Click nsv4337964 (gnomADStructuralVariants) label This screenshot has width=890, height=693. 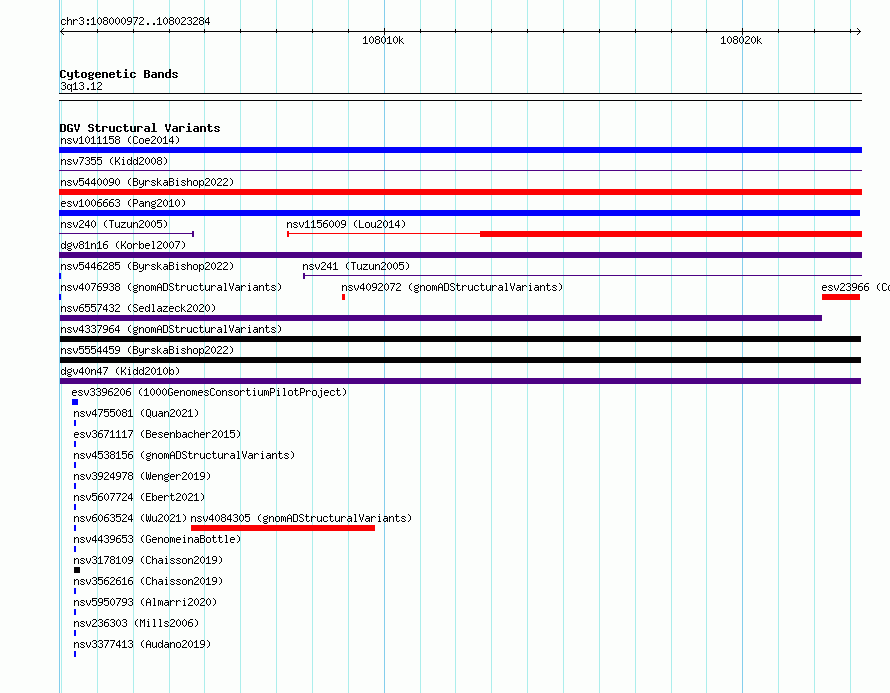coord(171,329)
